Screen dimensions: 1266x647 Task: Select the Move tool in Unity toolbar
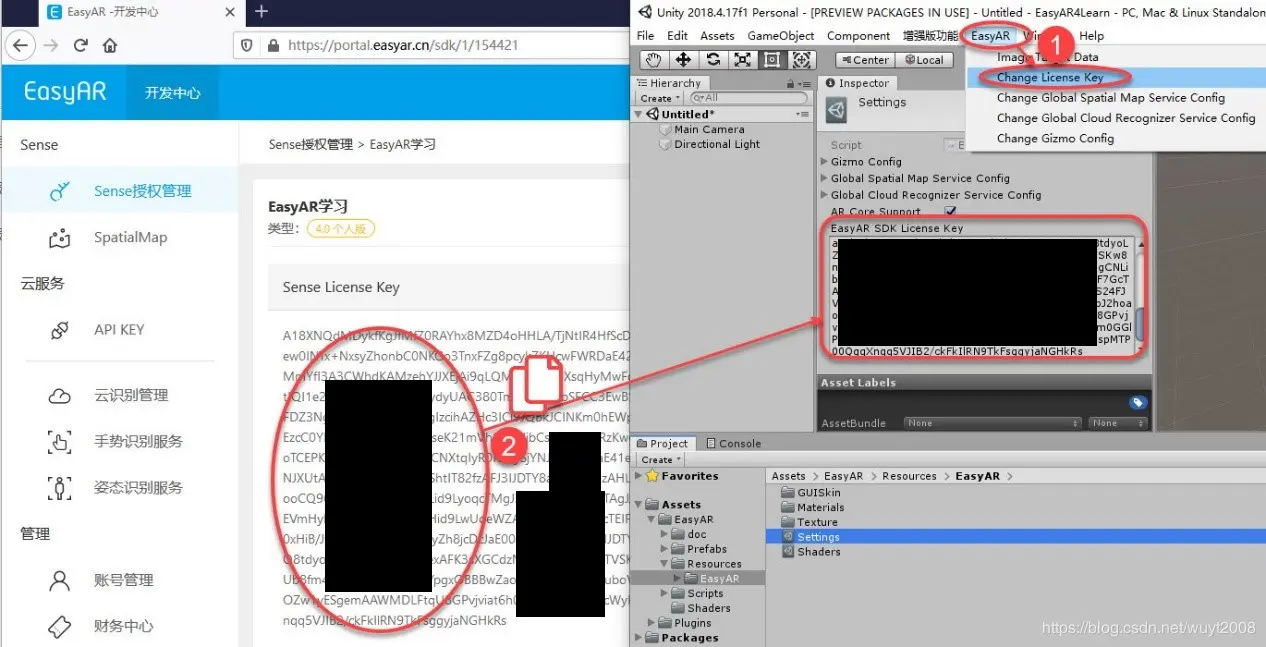pos(684,60)
